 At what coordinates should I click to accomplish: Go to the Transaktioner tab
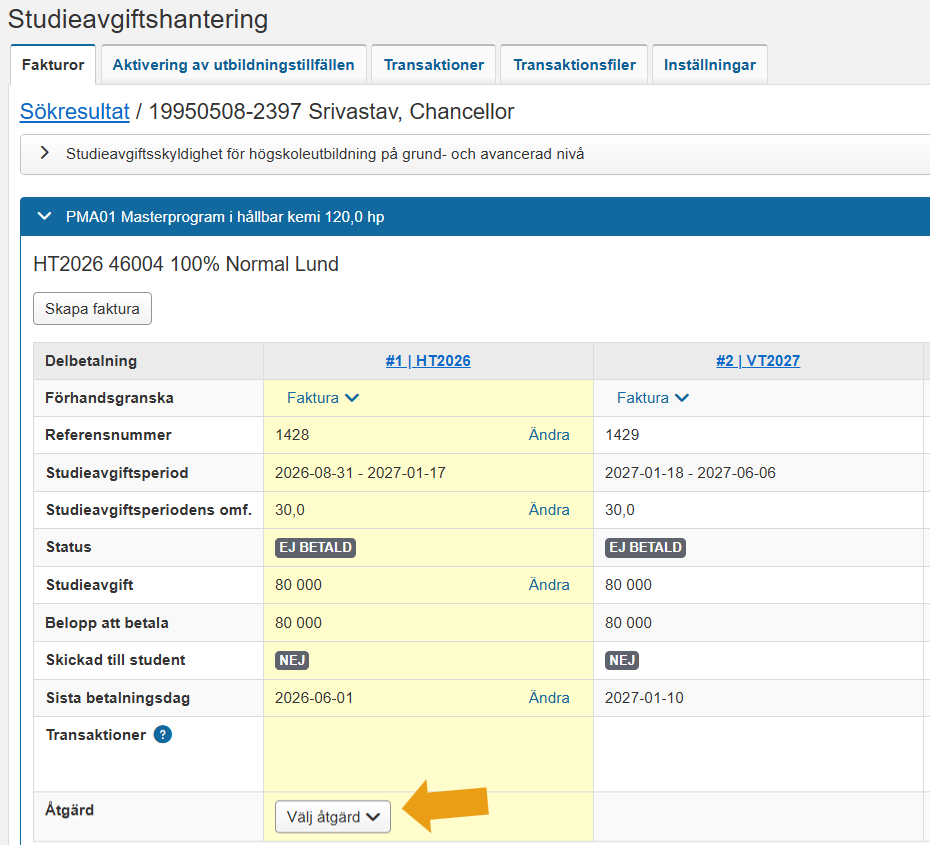coord(434,65)
